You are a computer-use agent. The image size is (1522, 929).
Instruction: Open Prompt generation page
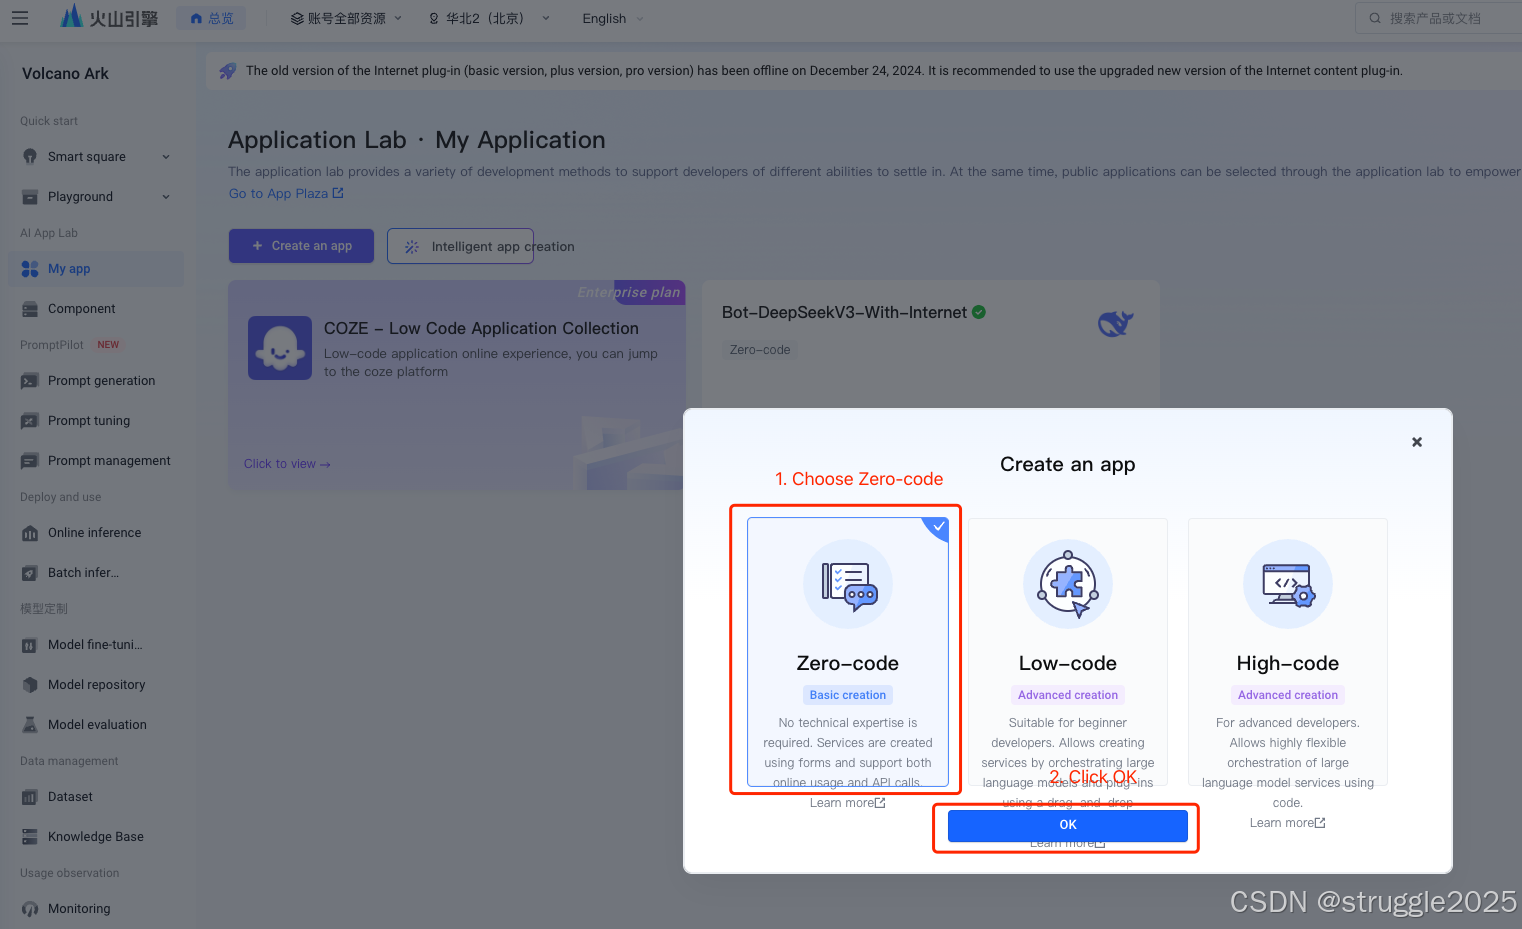[x=96, y=381]
